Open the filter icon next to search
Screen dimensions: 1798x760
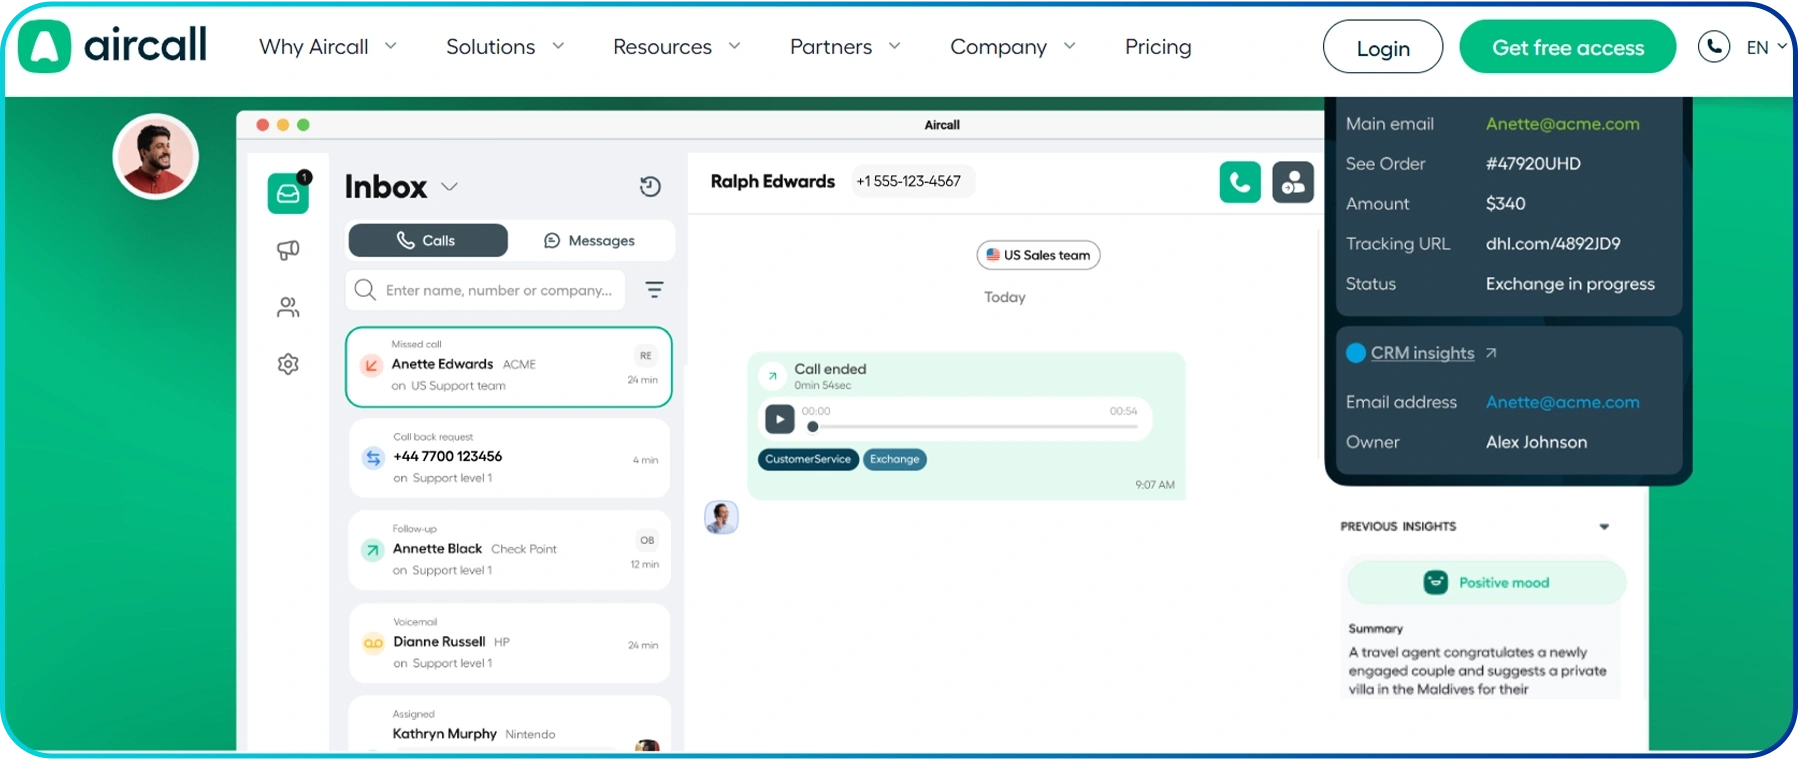(x=654, y=290)
